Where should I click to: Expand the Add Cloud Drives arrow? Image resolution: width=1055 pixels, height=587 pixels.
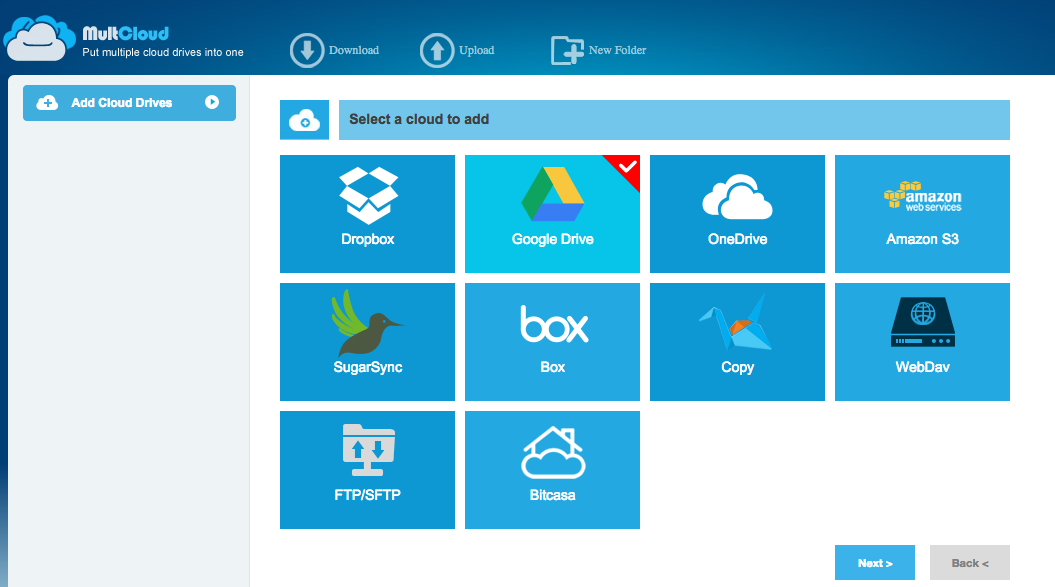click(x=212, y=102)
